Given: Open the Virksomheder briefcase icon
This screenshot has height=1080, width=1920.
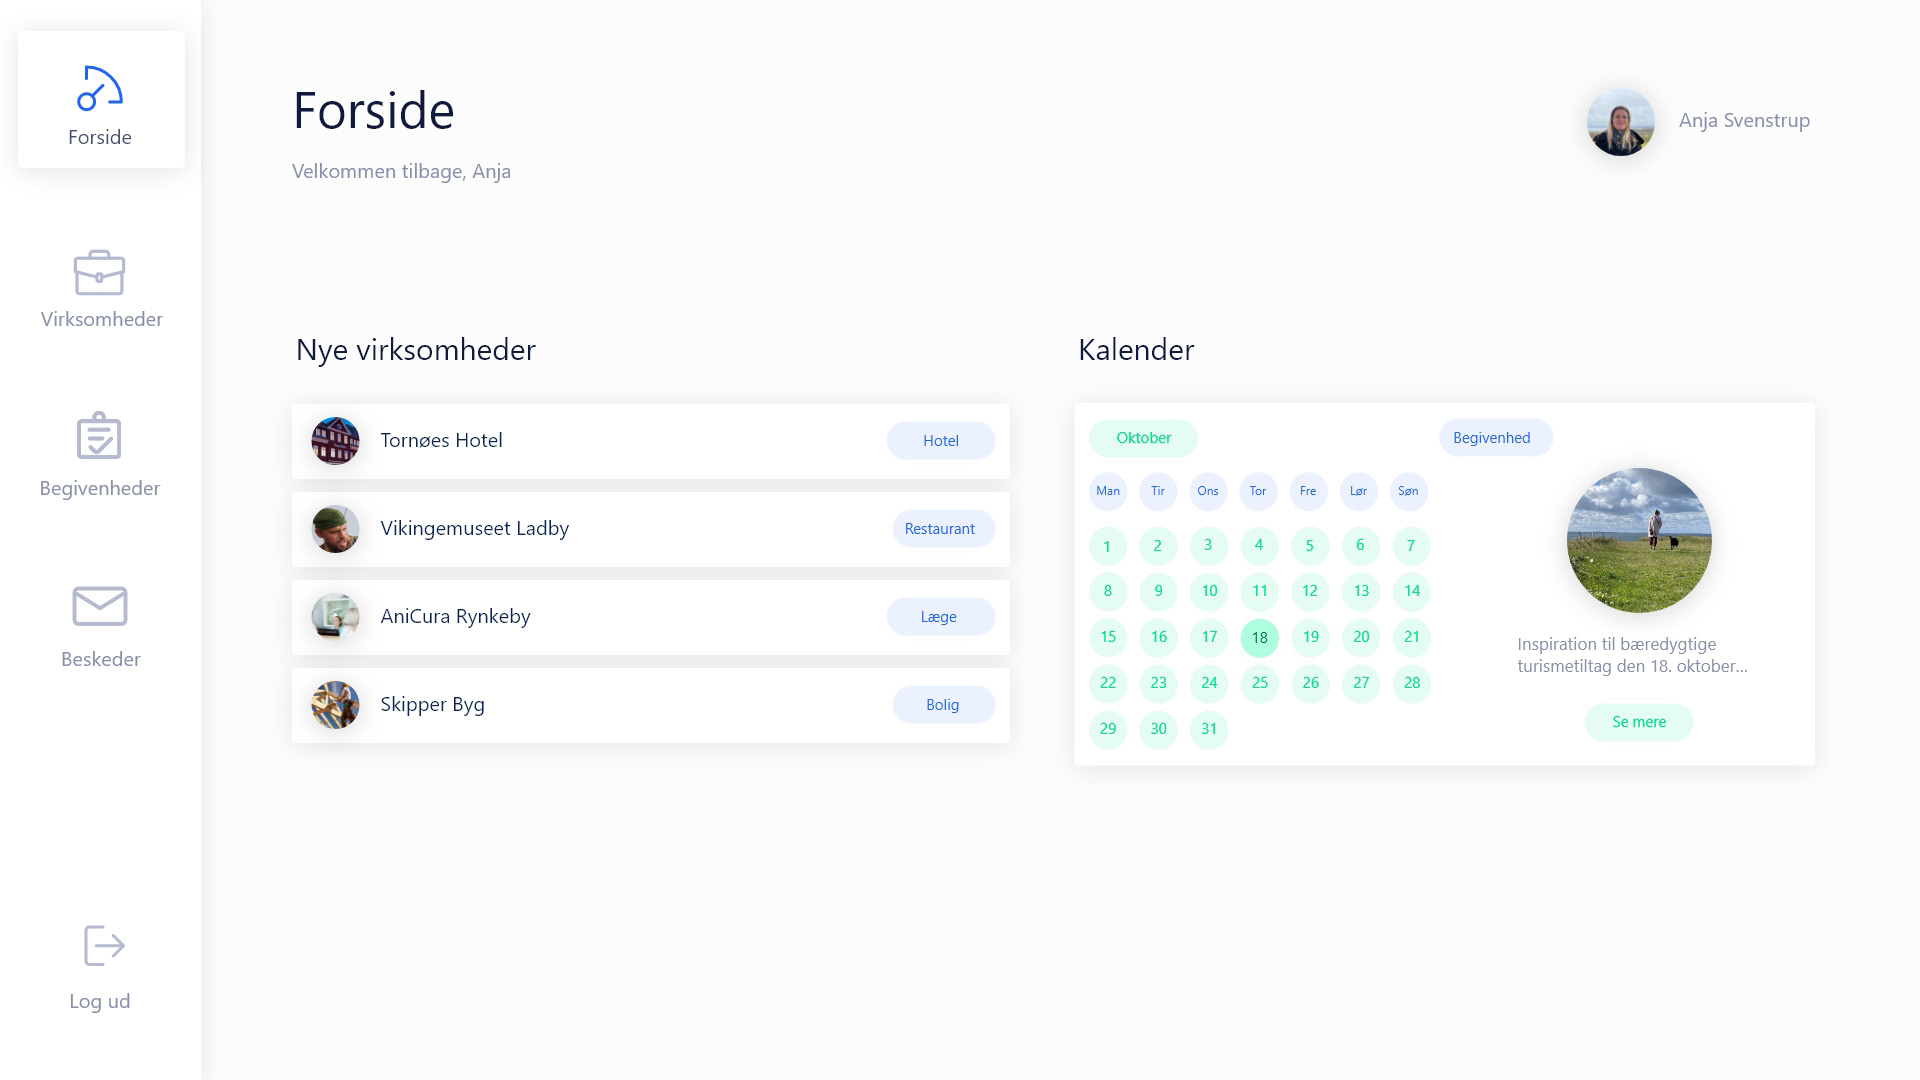Looking at the screenshot, I should tap(99, 272).
